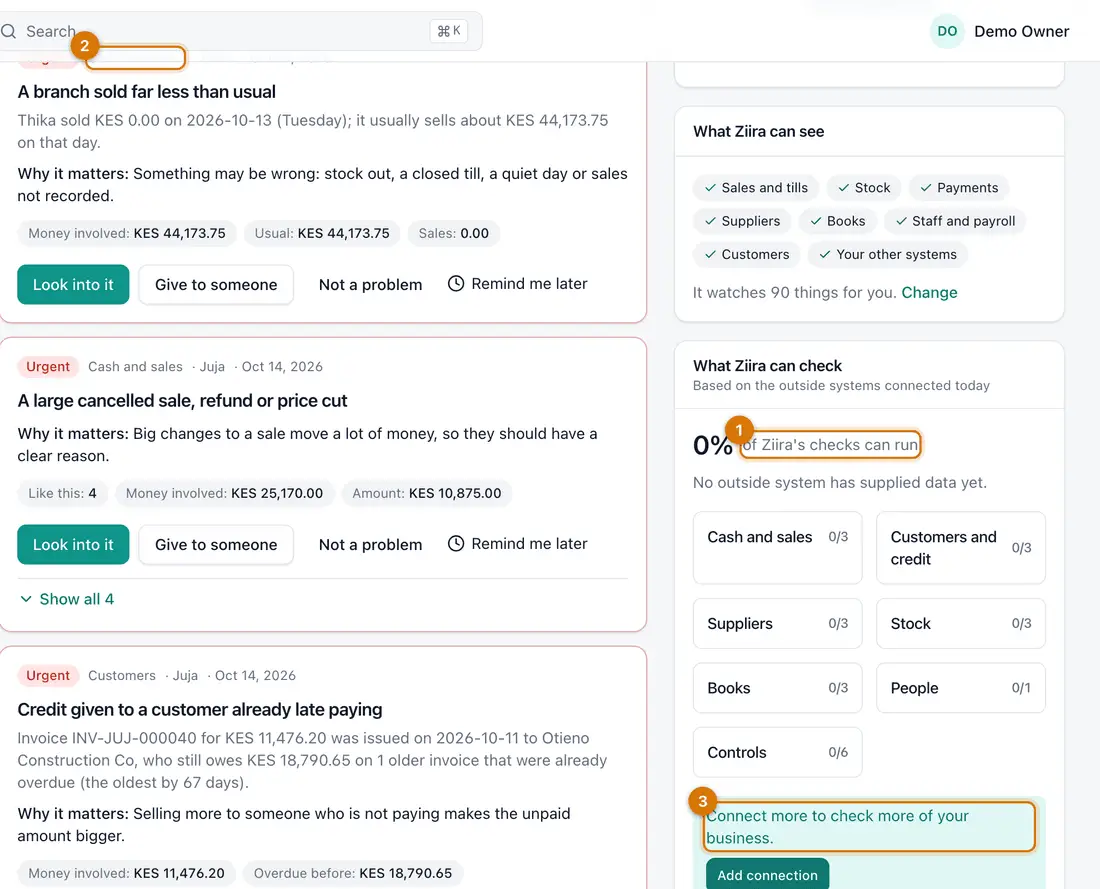Click the 'Cash and sales' tag on Juja card

135,366
